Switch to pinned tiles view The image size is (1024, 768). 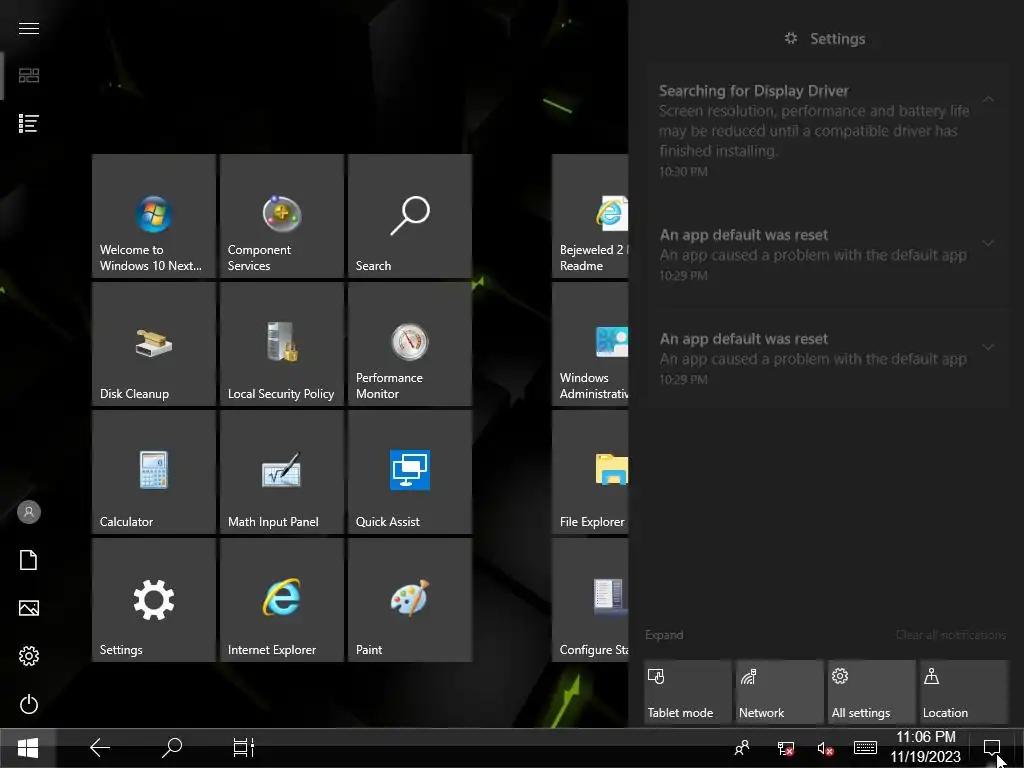(29, 75)
